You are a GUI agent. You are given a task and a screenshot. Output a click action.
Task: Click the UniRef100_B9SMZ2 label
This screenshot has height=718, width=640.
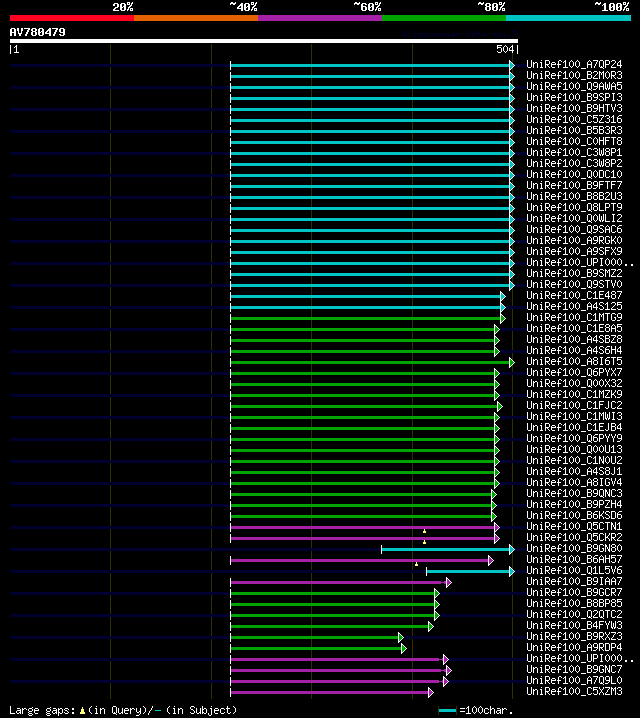click(x=574, y=273)
